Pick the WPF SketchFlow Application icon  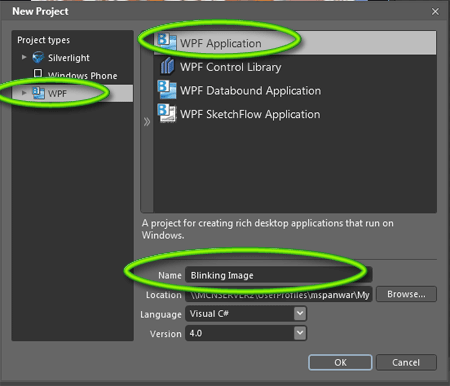pyautogui.click(x=166, y=113)
